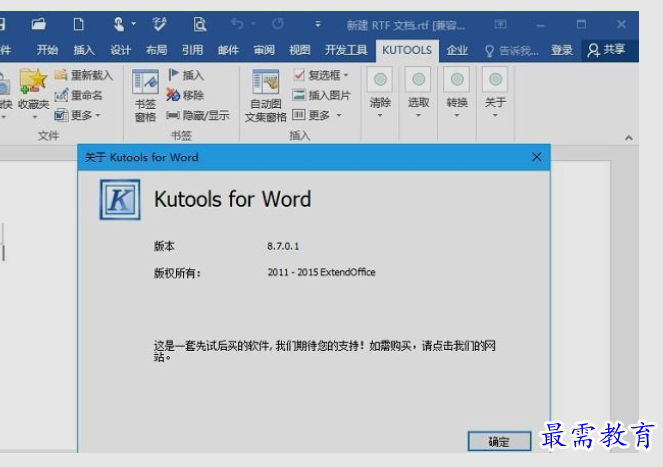Switch to the 插入 ribbon tab
Image resolution: width=663 pixels, height=467 pixels.
[84, 50]
